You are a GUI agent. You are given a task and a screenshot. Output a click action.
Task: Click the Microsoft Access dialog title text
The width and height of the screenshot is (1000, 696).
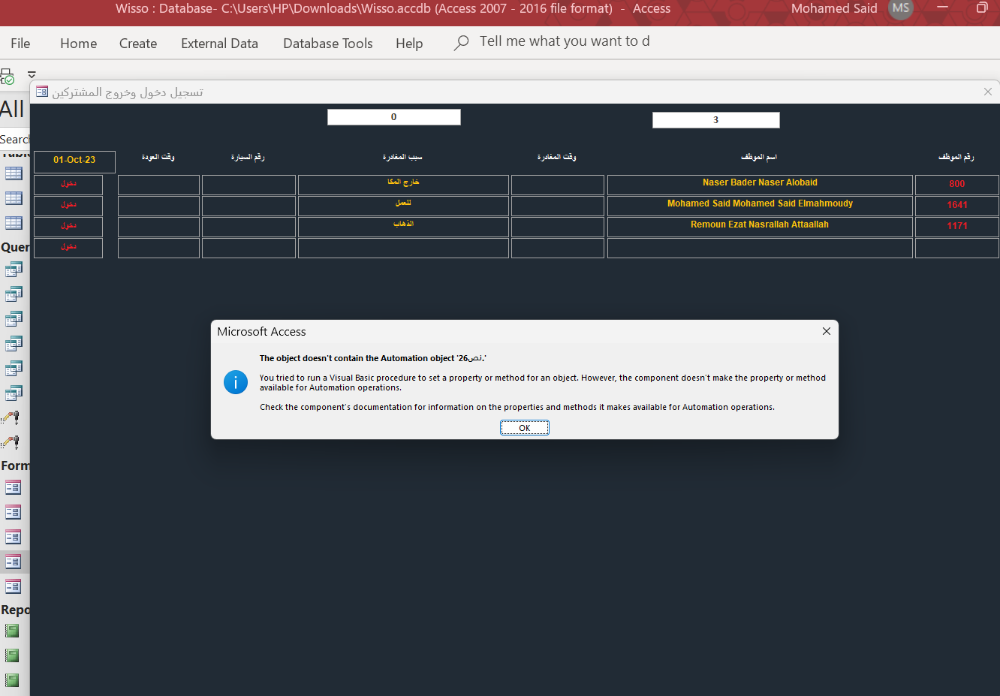pos(261,332)
